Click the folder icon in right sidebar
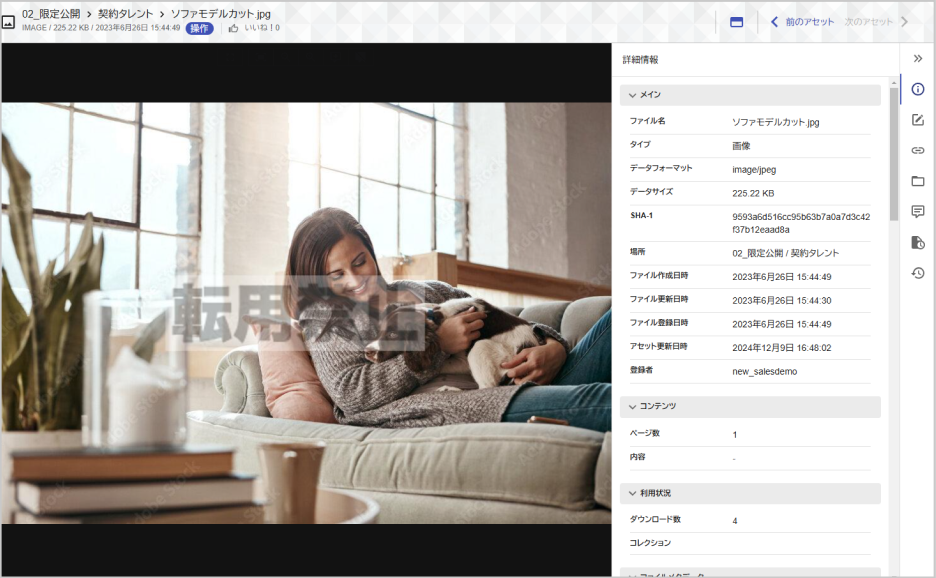This screenshot has width=936, height=578. coord(917,181)
